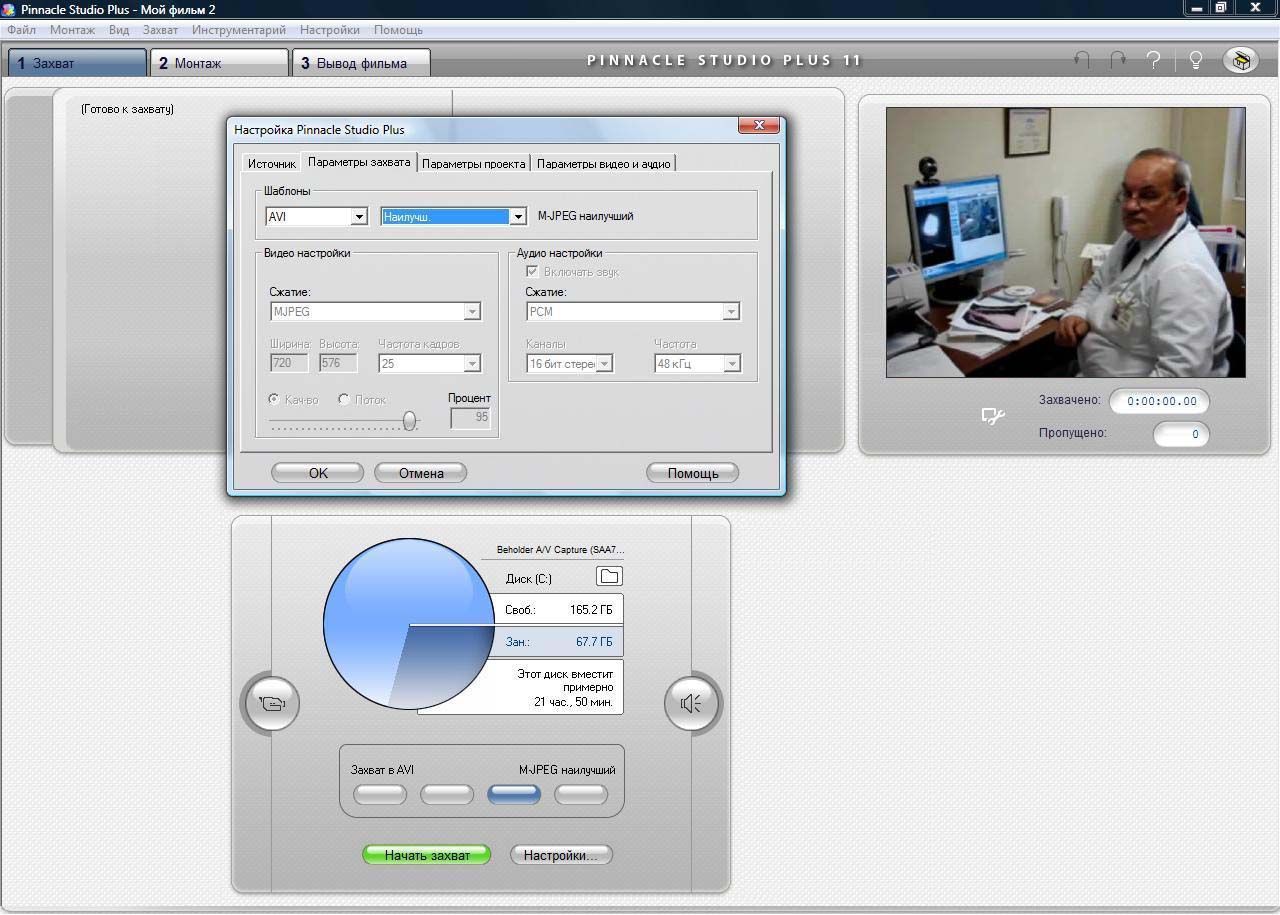Click the Pinnacle Studio app icon in title bar

[x=9, y=9]
